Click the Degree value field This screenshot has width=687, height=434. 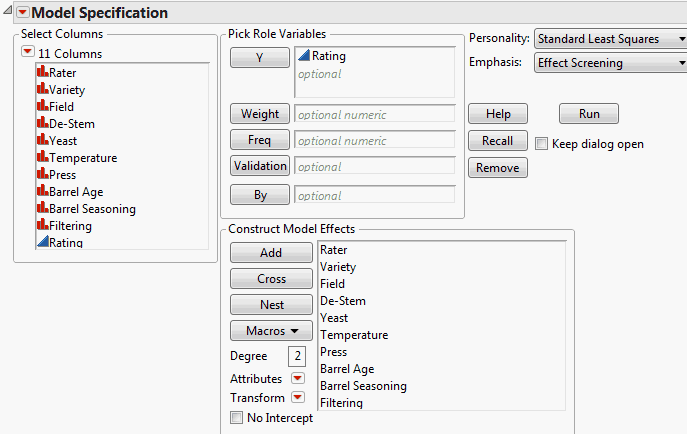297,356
